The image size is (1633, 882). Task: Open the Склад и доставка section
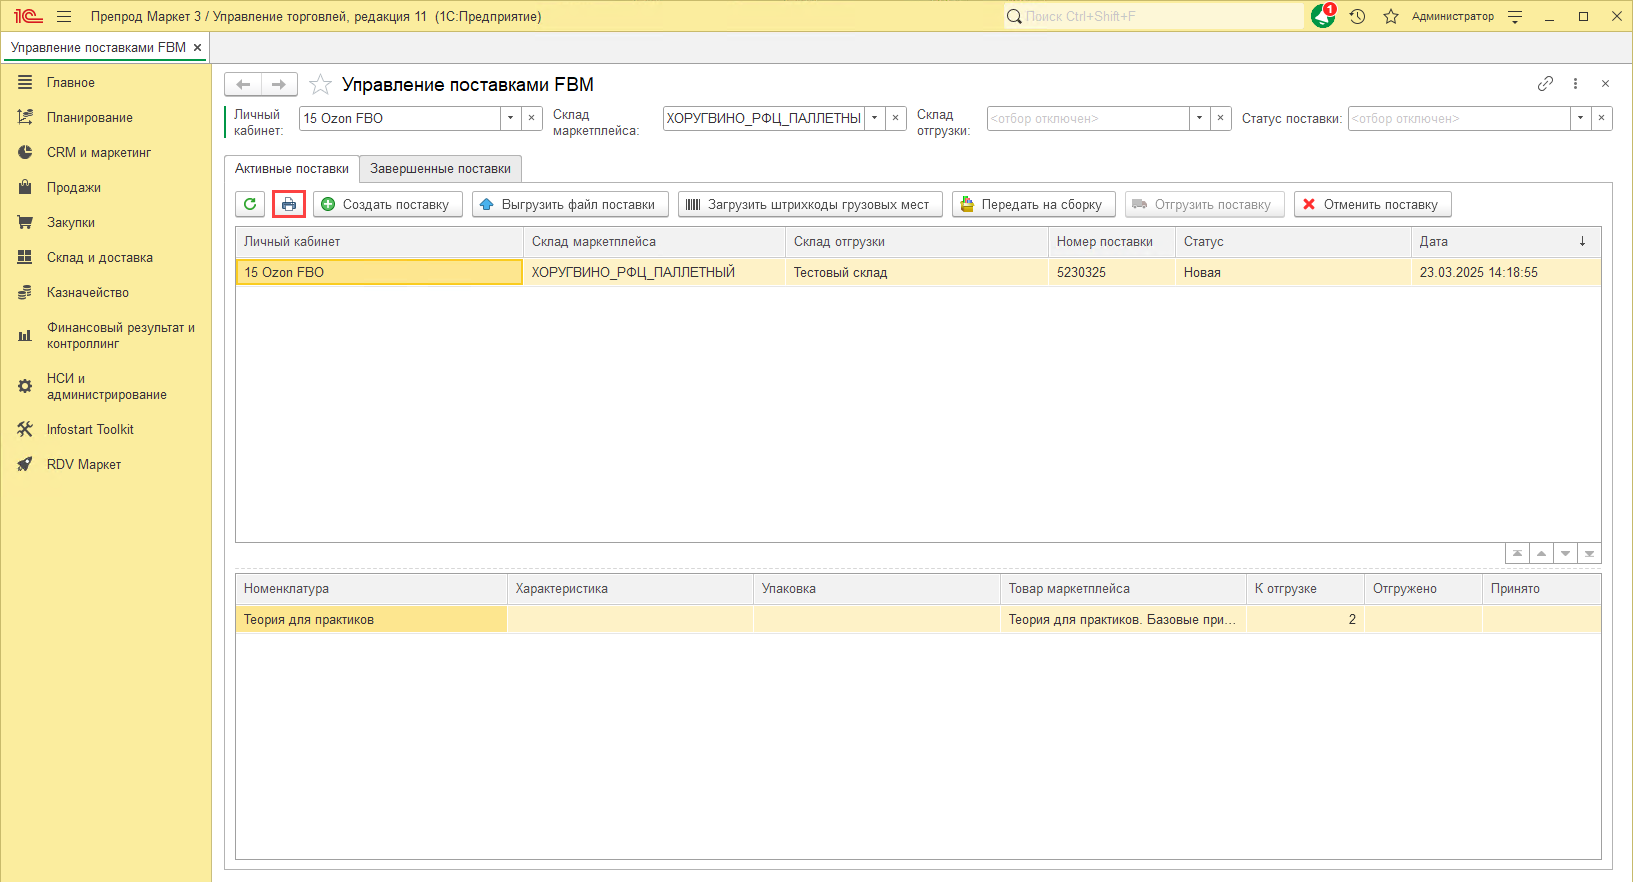[x=99, y=257]
